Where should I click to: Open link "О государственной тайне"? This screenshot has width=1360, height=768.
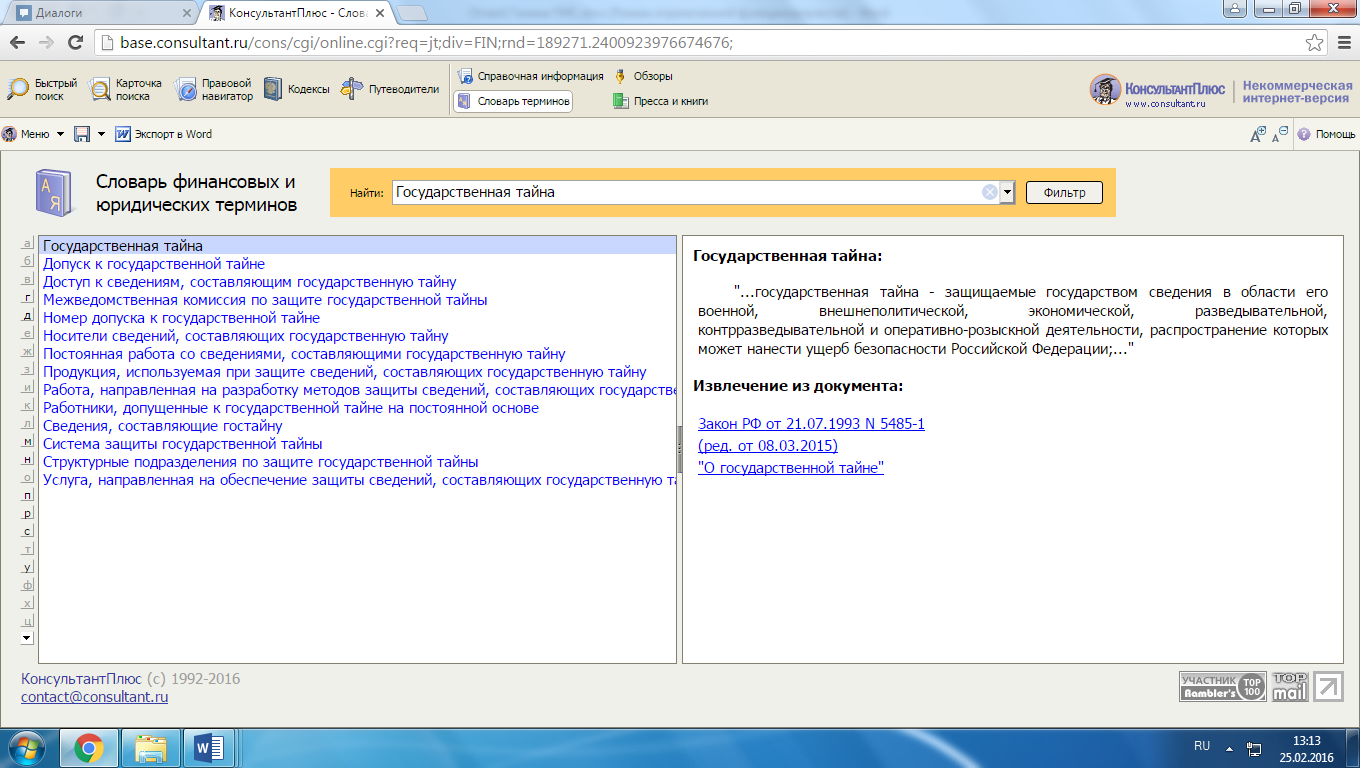click(791, 468)
